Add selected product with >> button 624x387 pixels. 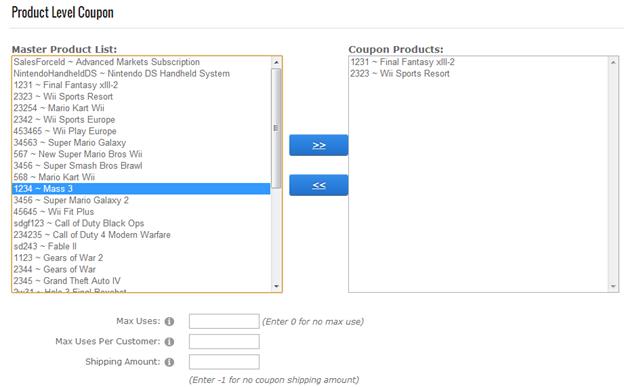pos(318,145)
